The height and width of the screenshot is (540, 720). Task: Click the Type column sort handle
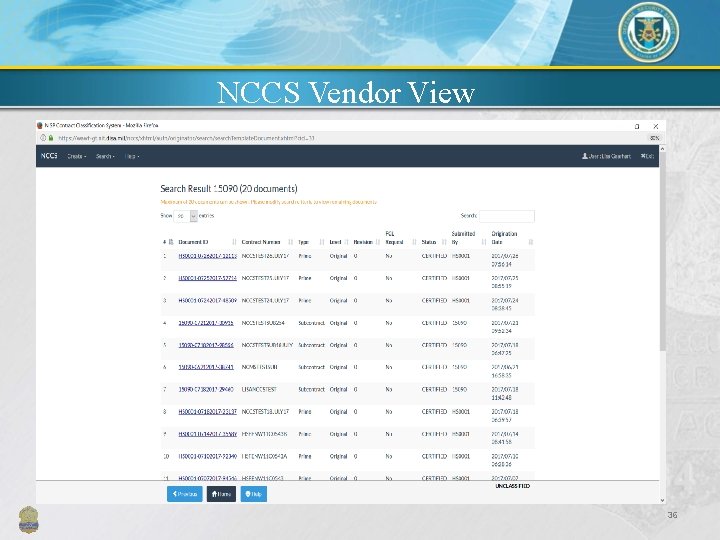click(322, 242)
